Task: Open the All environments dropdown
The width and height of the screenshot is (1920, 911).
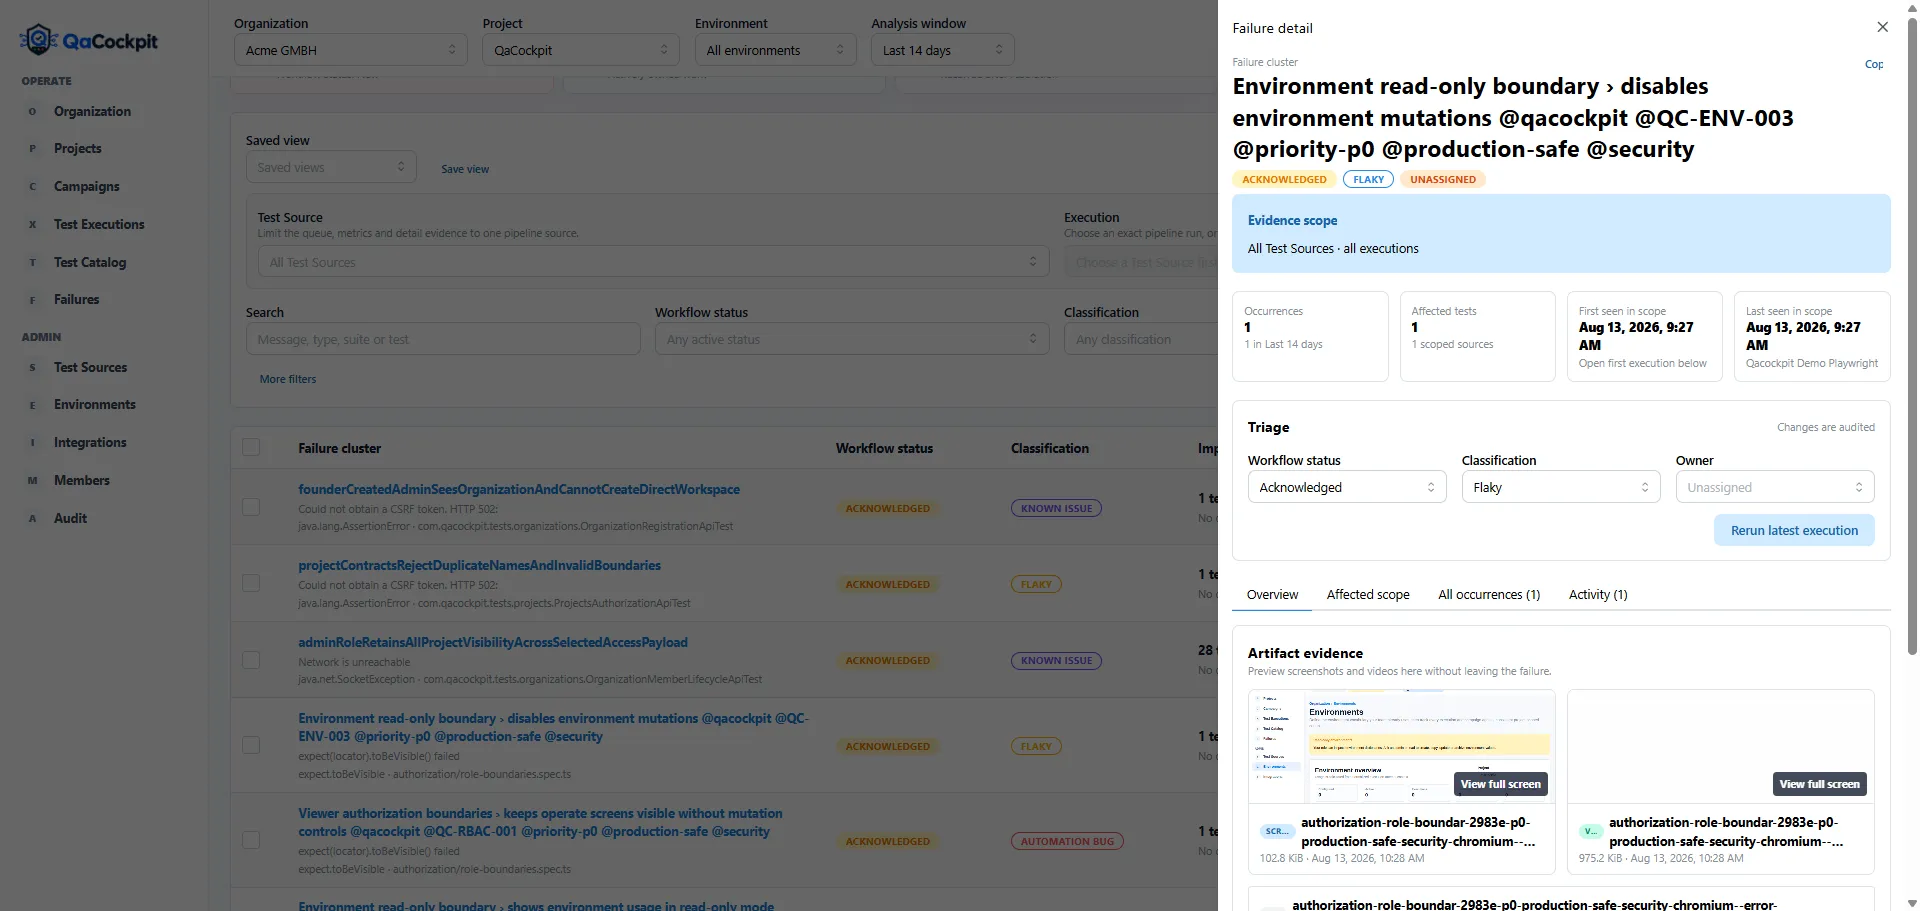Action: point(775,50)
